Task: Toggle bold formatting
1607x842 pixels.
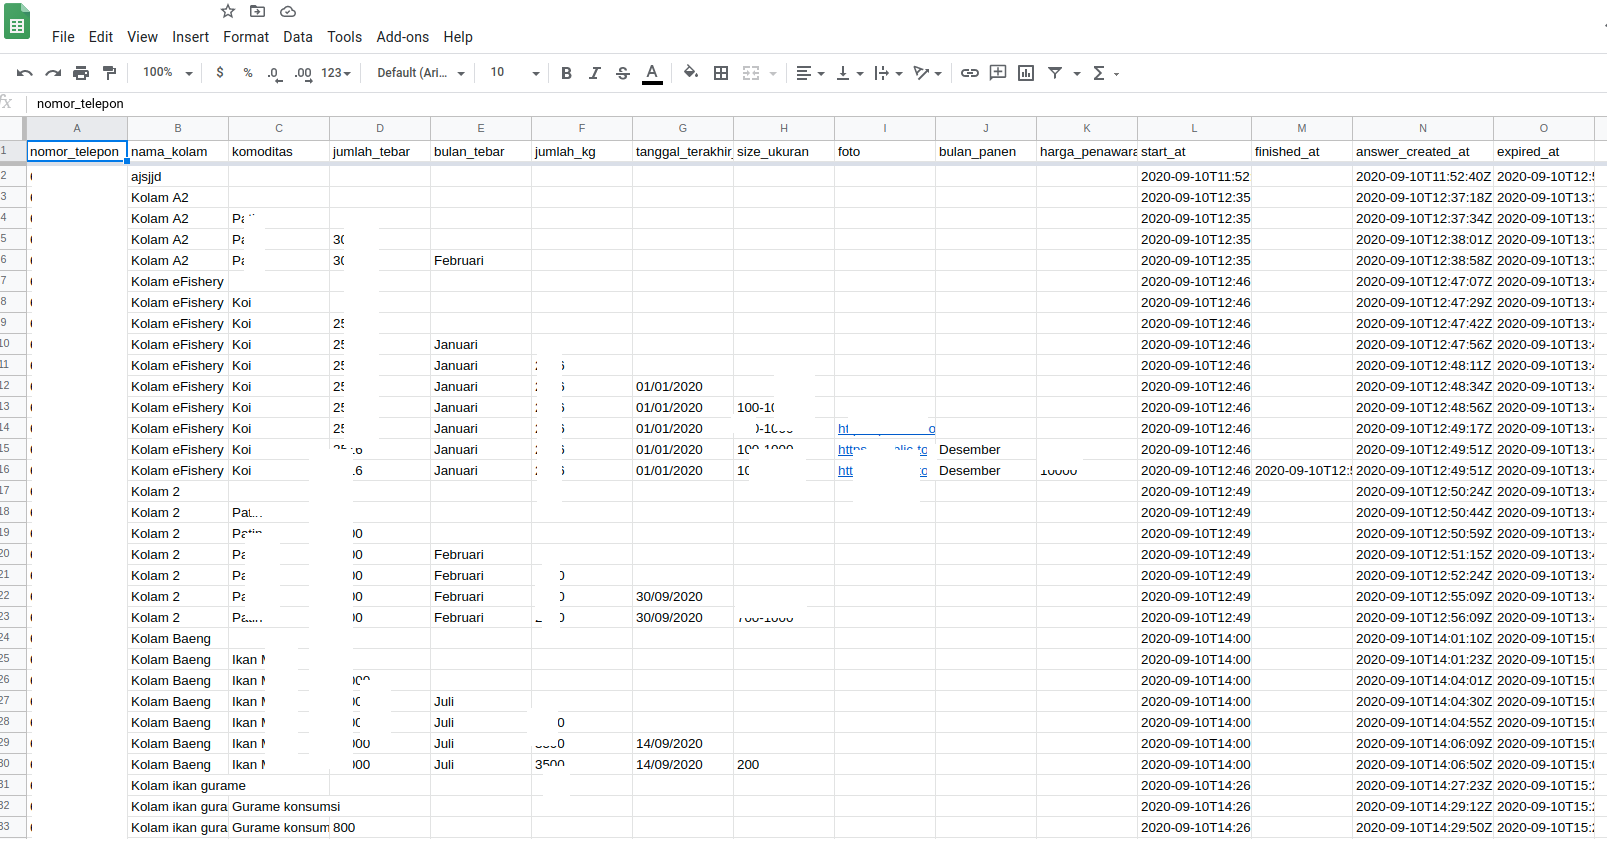Action: pyautogui.click(x=566, y=73)
